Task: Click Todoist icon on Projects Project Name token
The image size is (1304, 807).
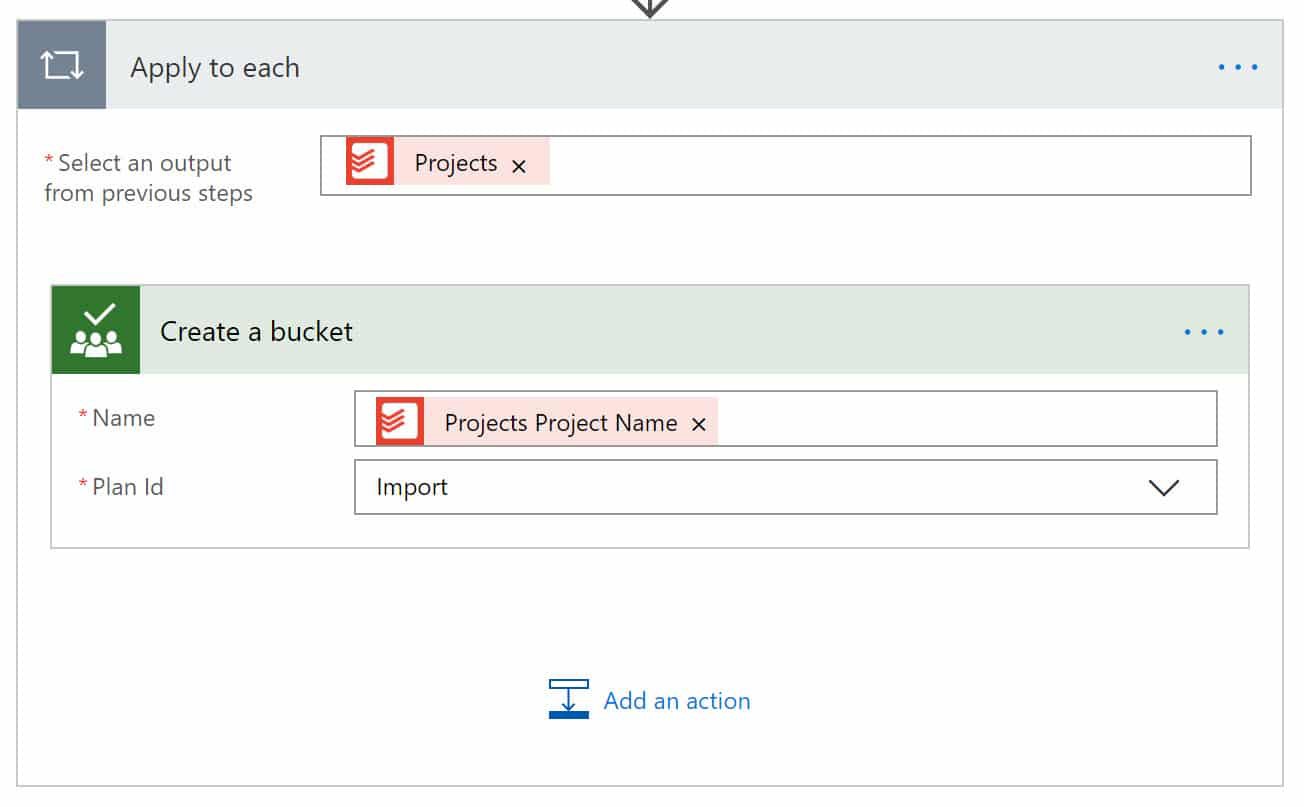Action: [400, 420]
